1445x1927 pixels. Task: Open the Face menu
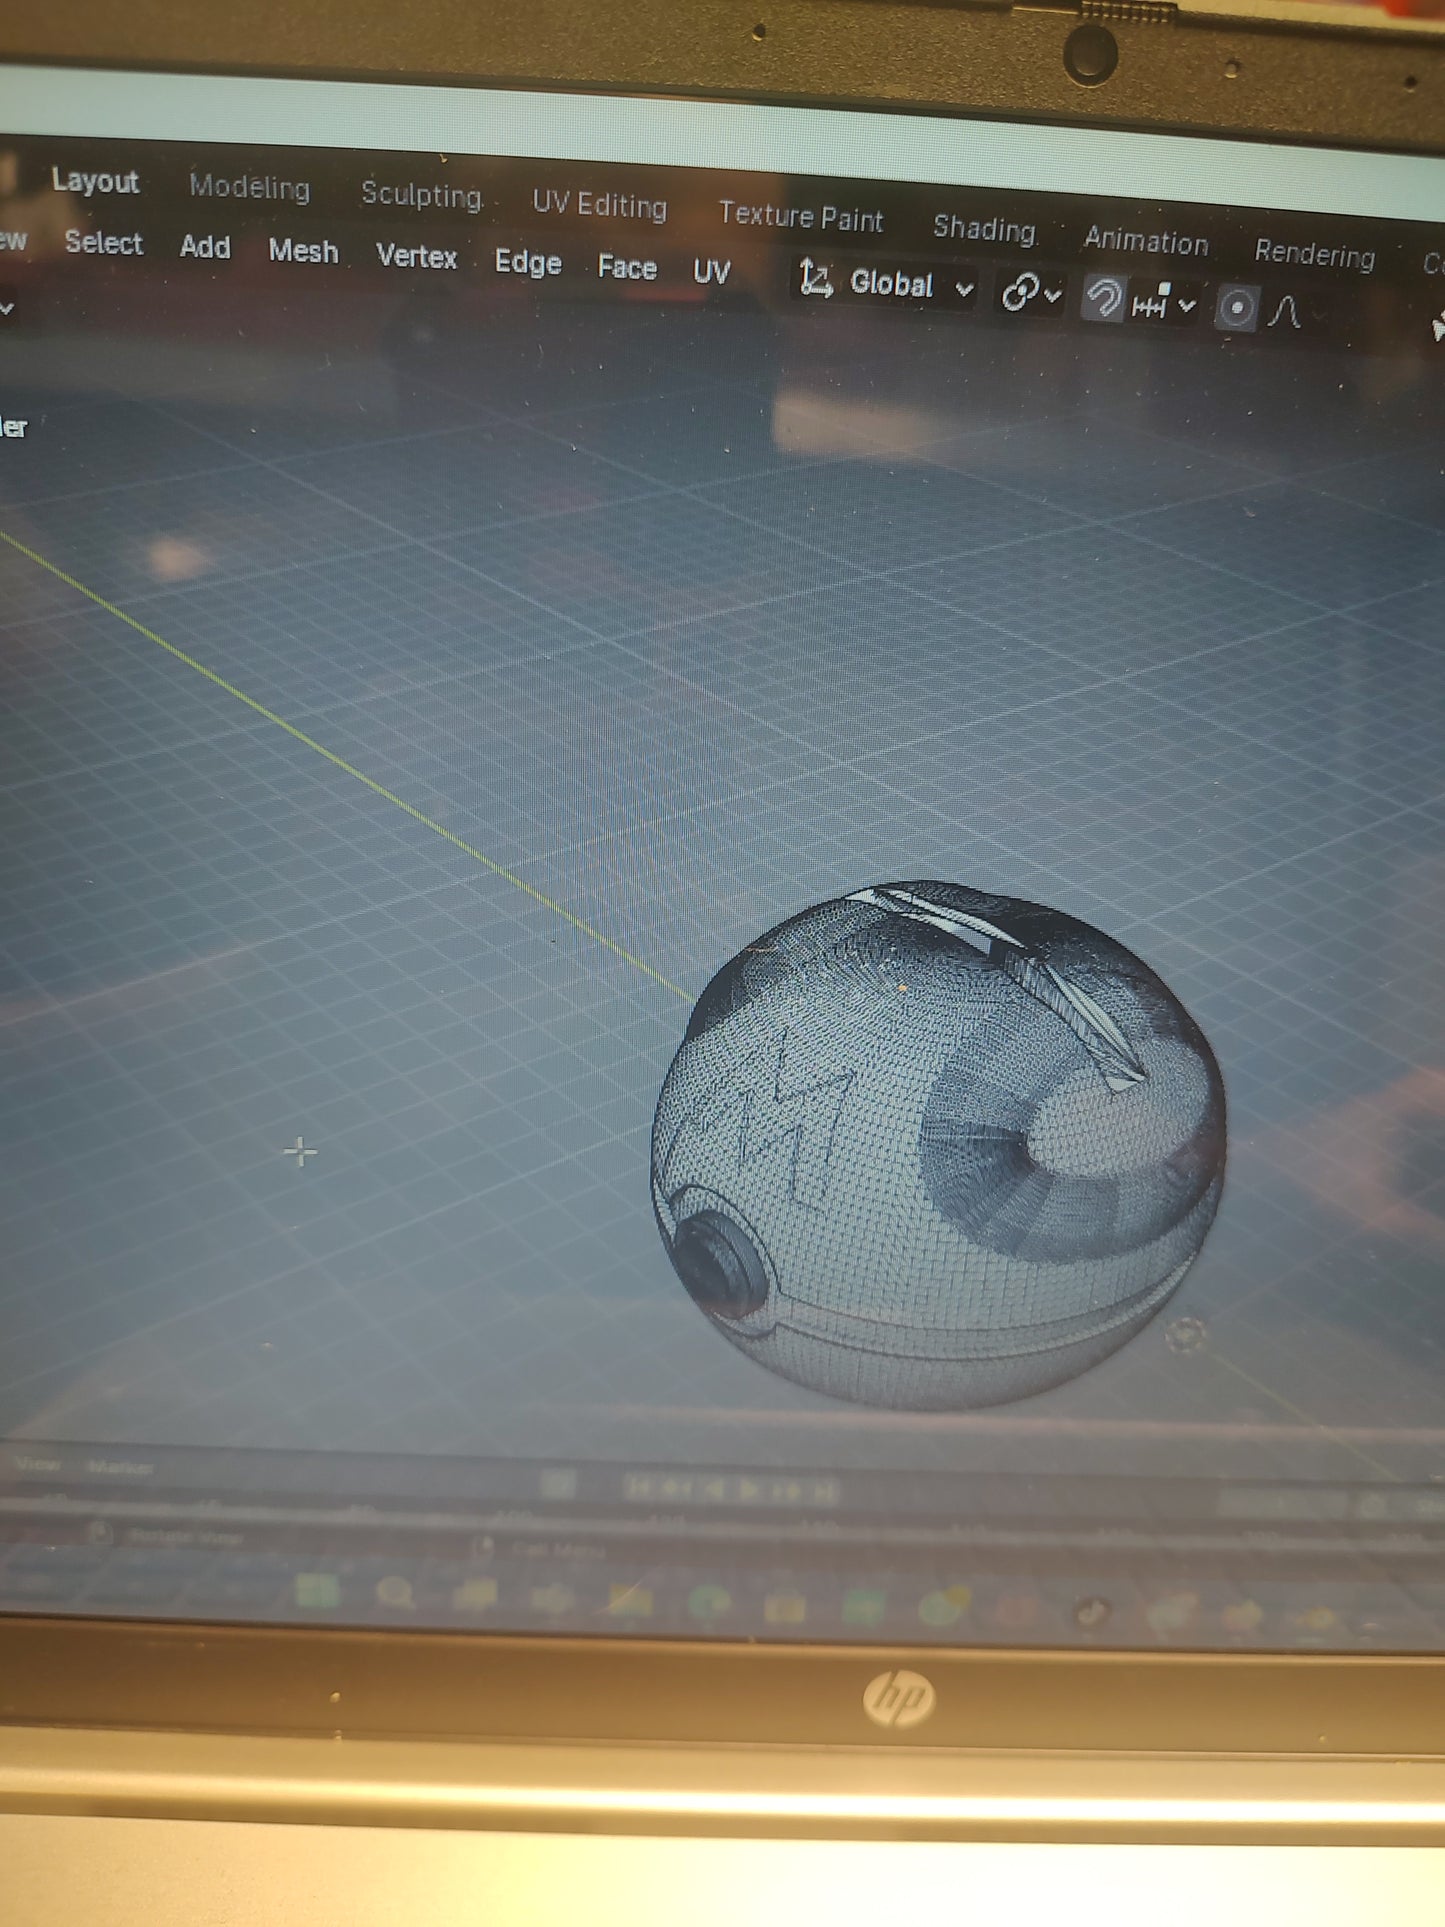pos(627,268)
